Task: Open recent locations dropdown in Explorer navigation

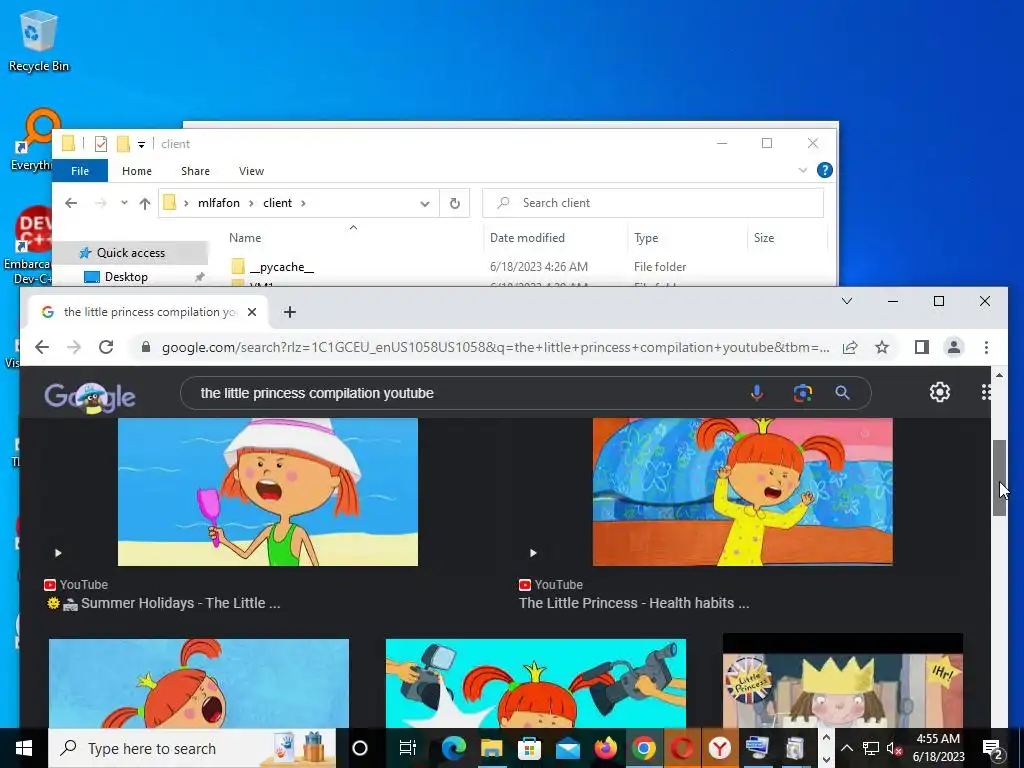Action: [124, 203]
